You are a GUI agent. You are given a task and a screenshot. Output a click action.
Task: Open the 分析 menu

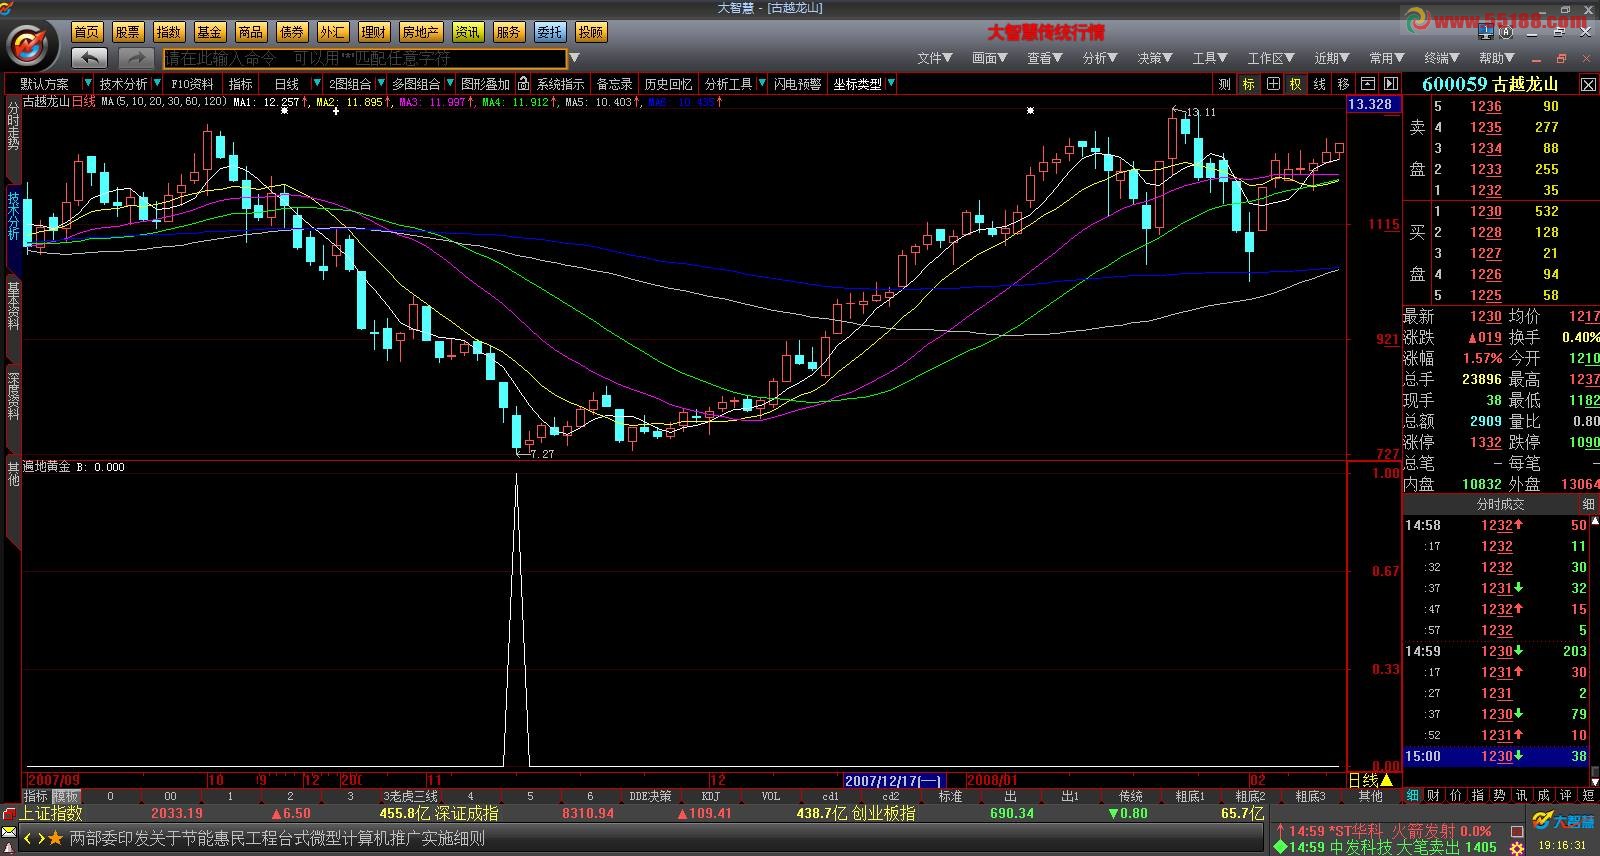click(x=1100, y=58)
